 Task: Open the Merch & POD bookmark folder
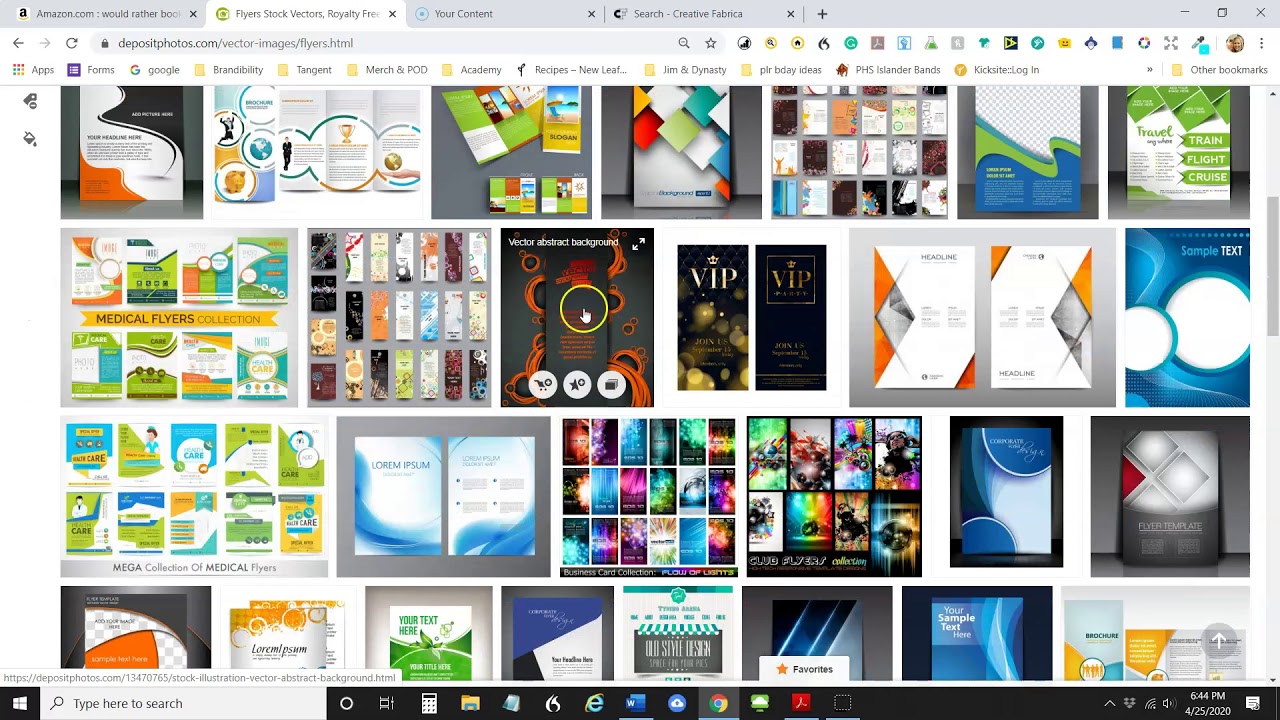386,70
